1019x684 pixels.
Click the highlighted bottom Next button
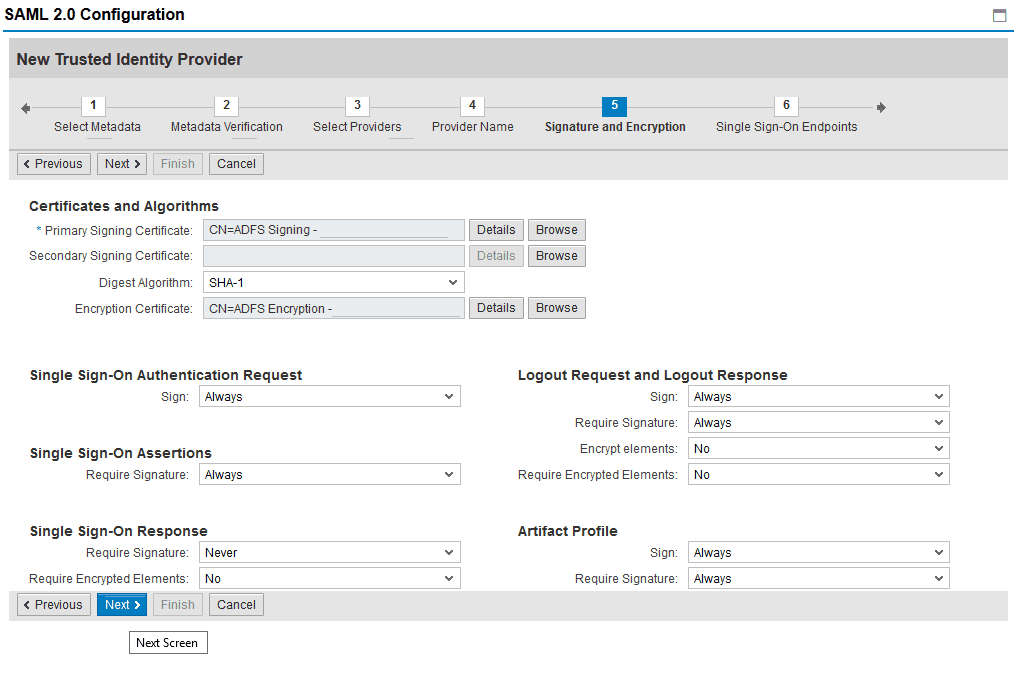coord(122,605)
